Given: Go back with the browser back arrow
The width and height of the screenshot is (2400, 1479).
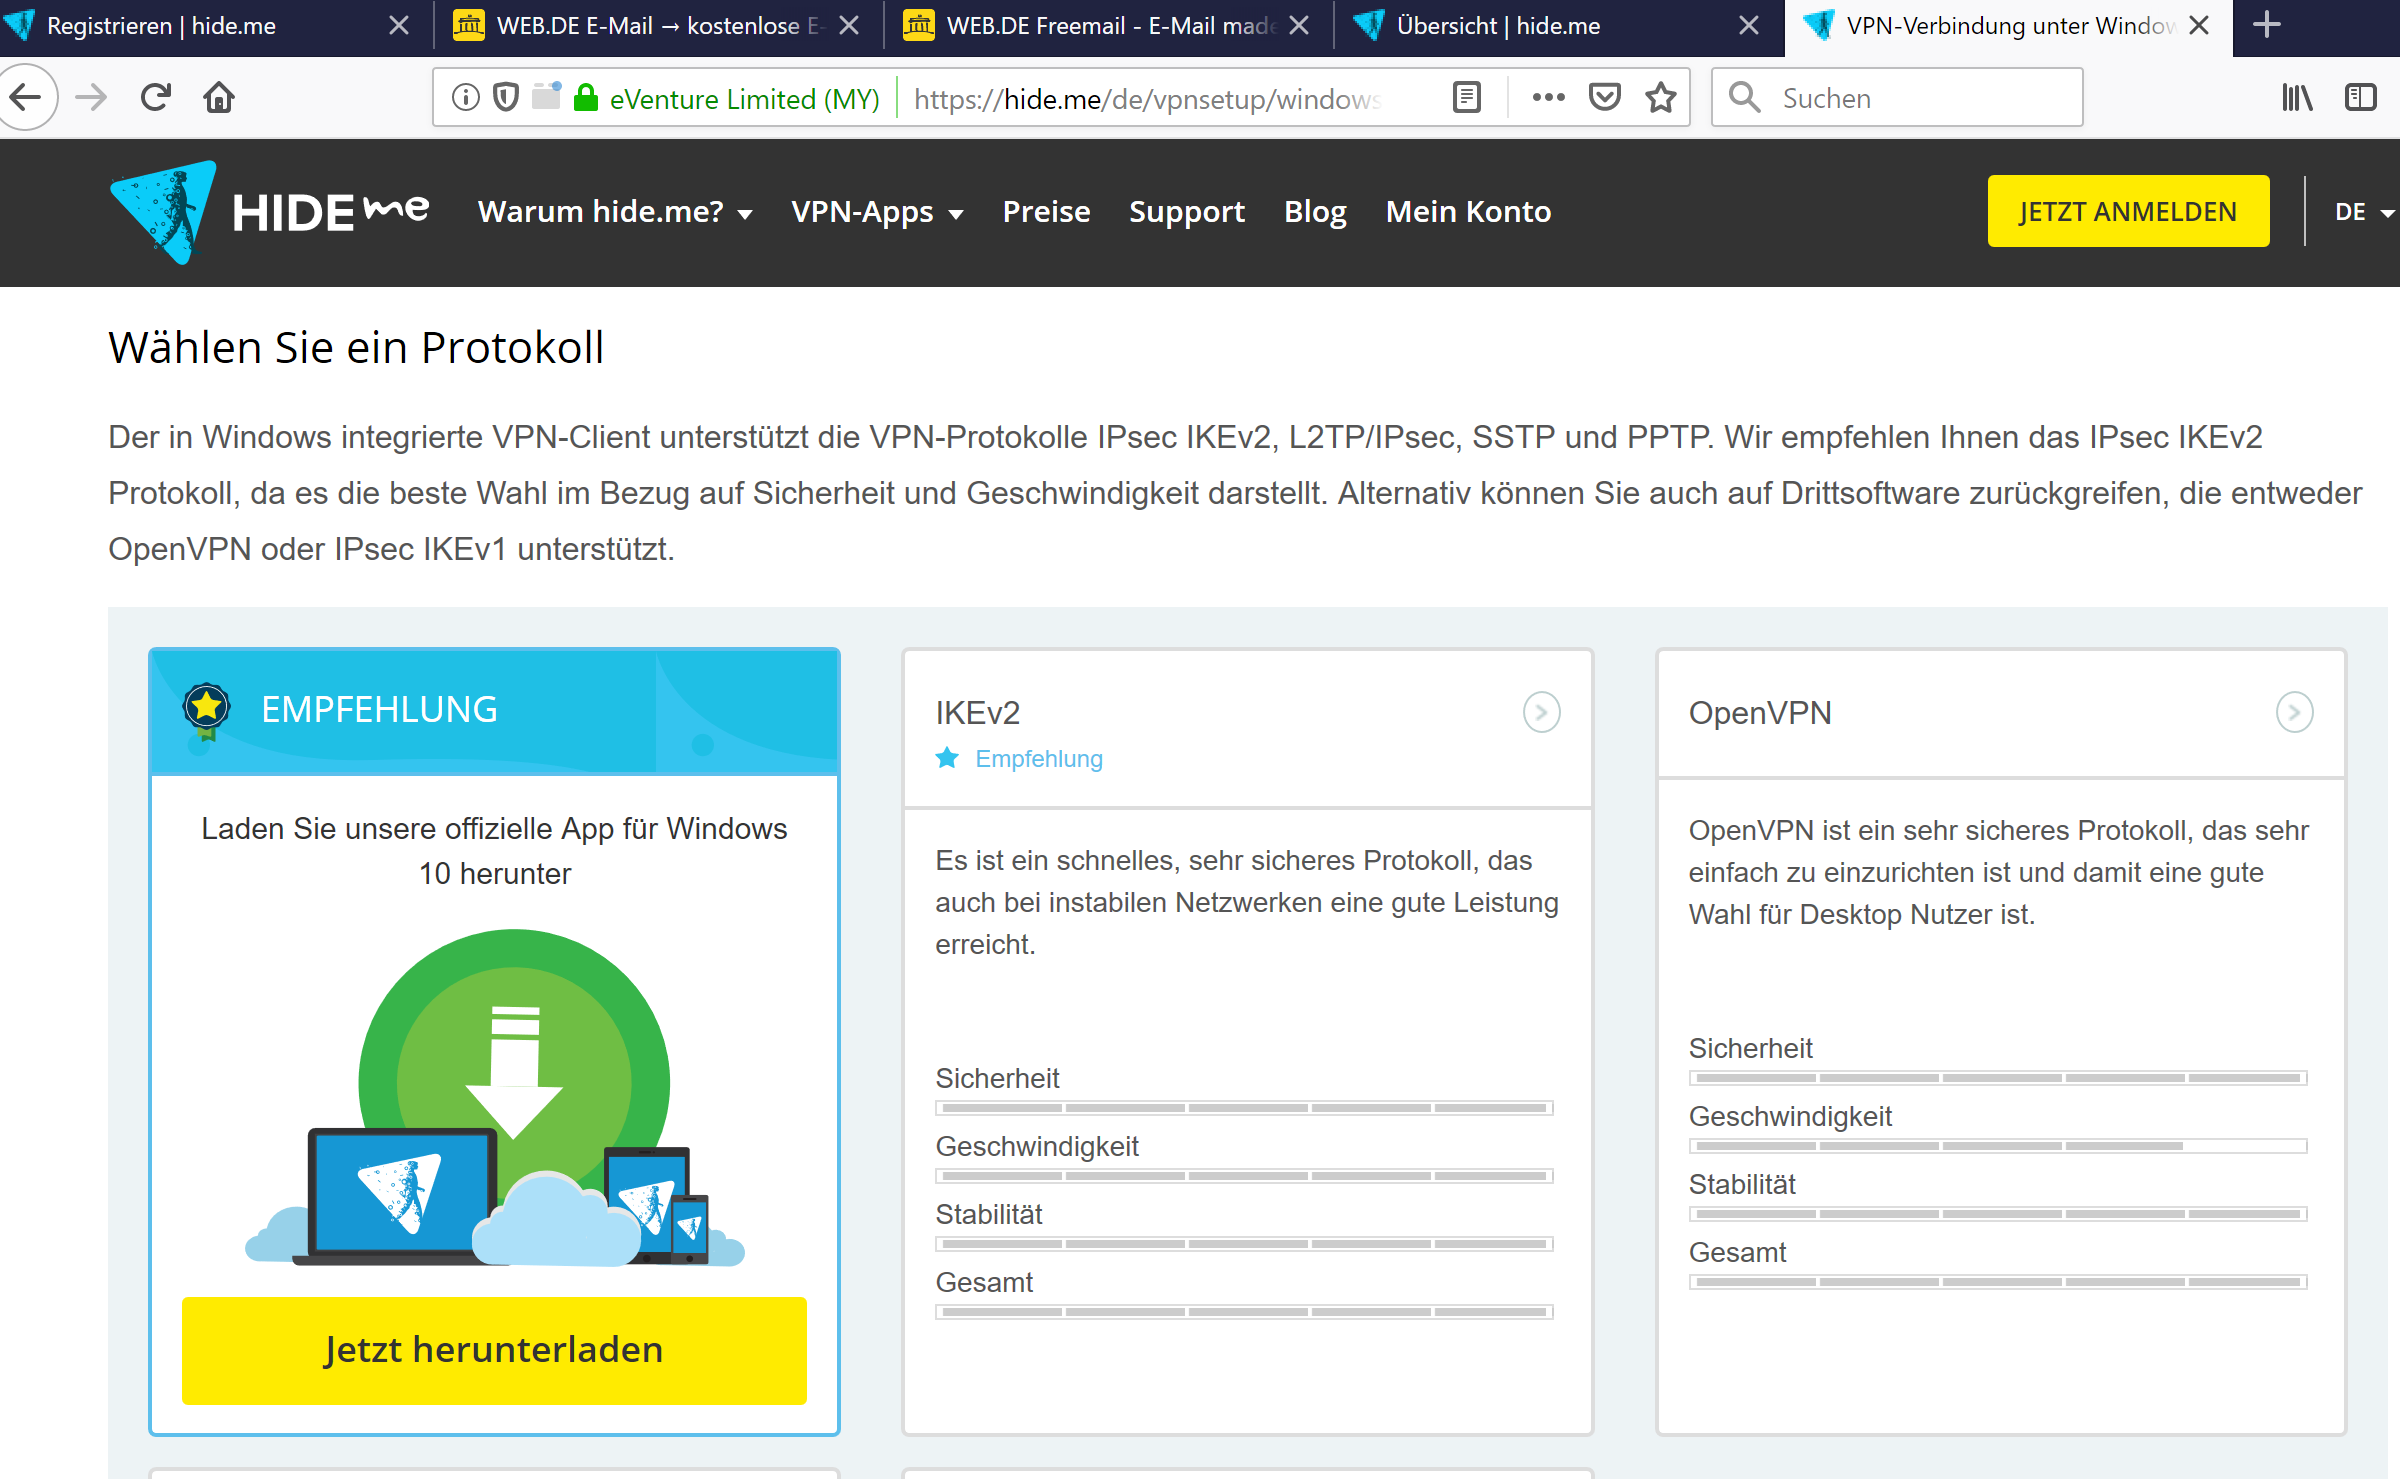Looking at the screenshot, I should click(x=25, y=97).
